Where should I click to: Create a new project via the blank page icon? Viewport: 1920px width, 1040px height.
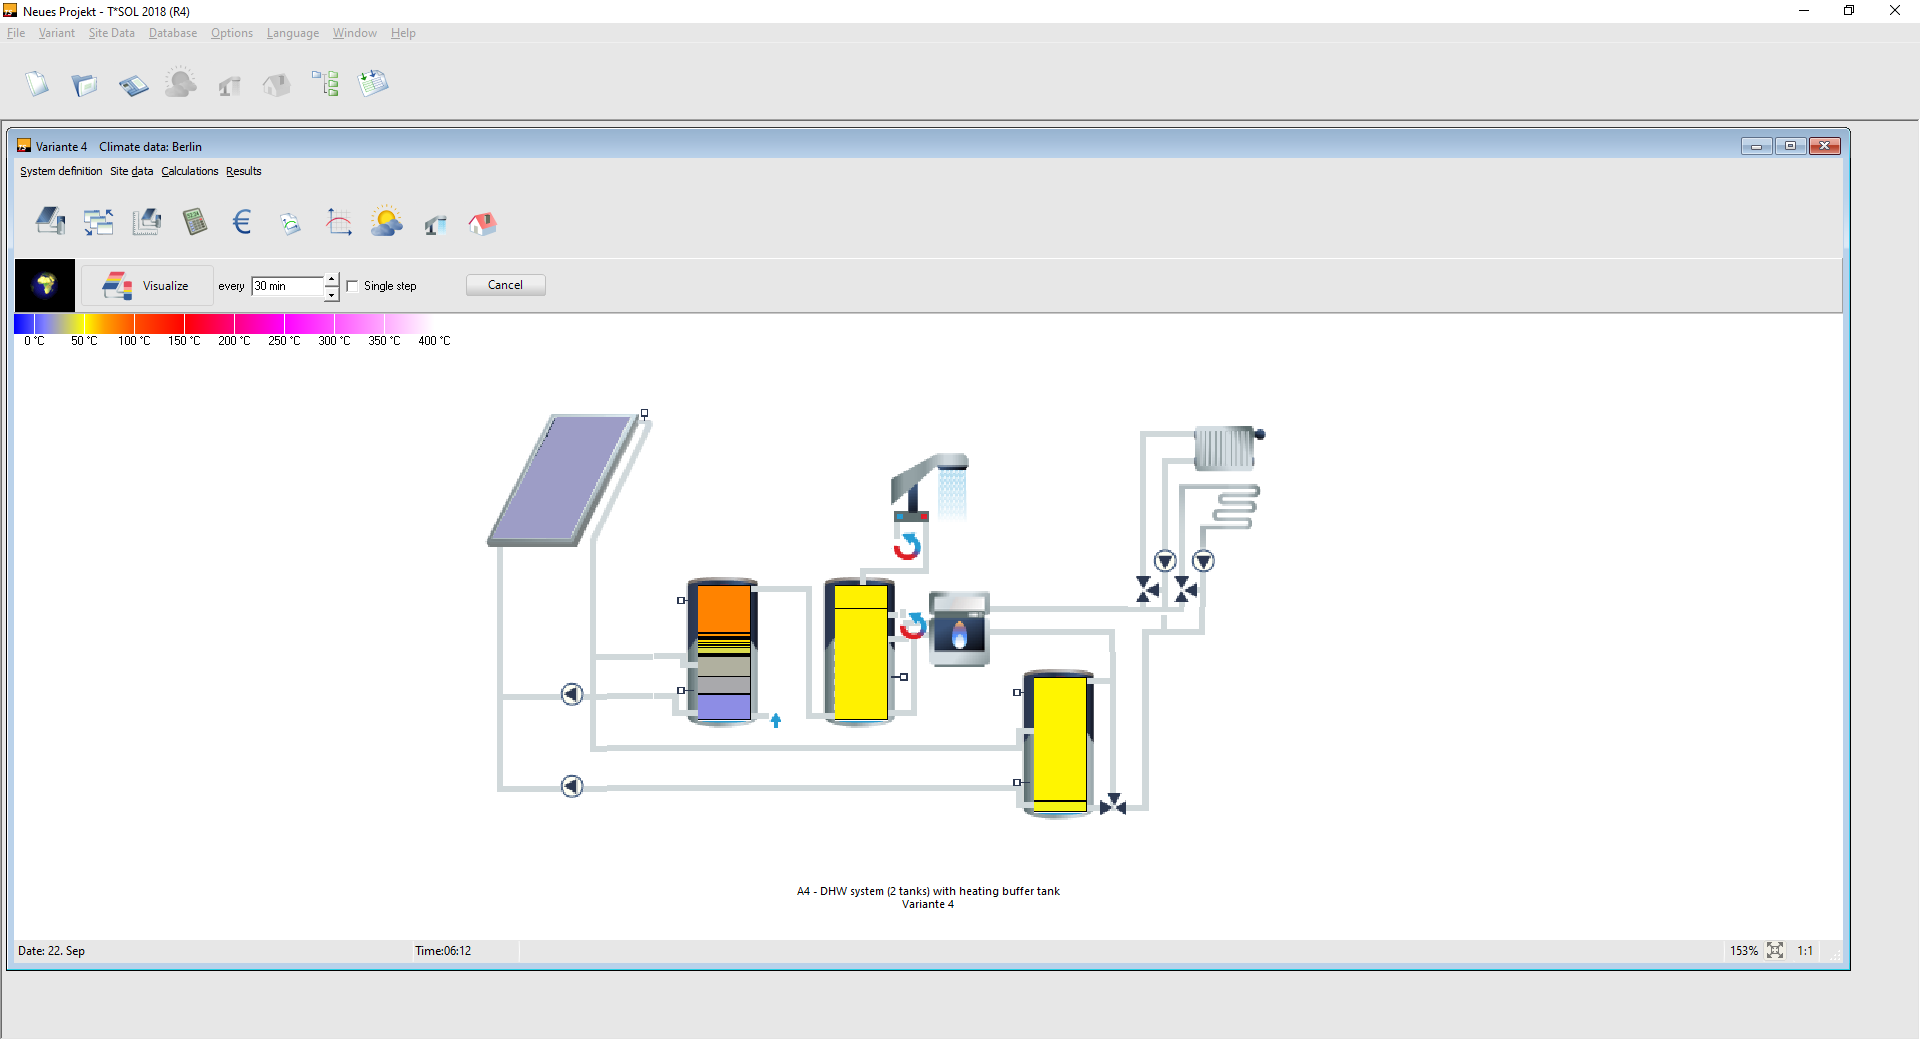[37, 83]
